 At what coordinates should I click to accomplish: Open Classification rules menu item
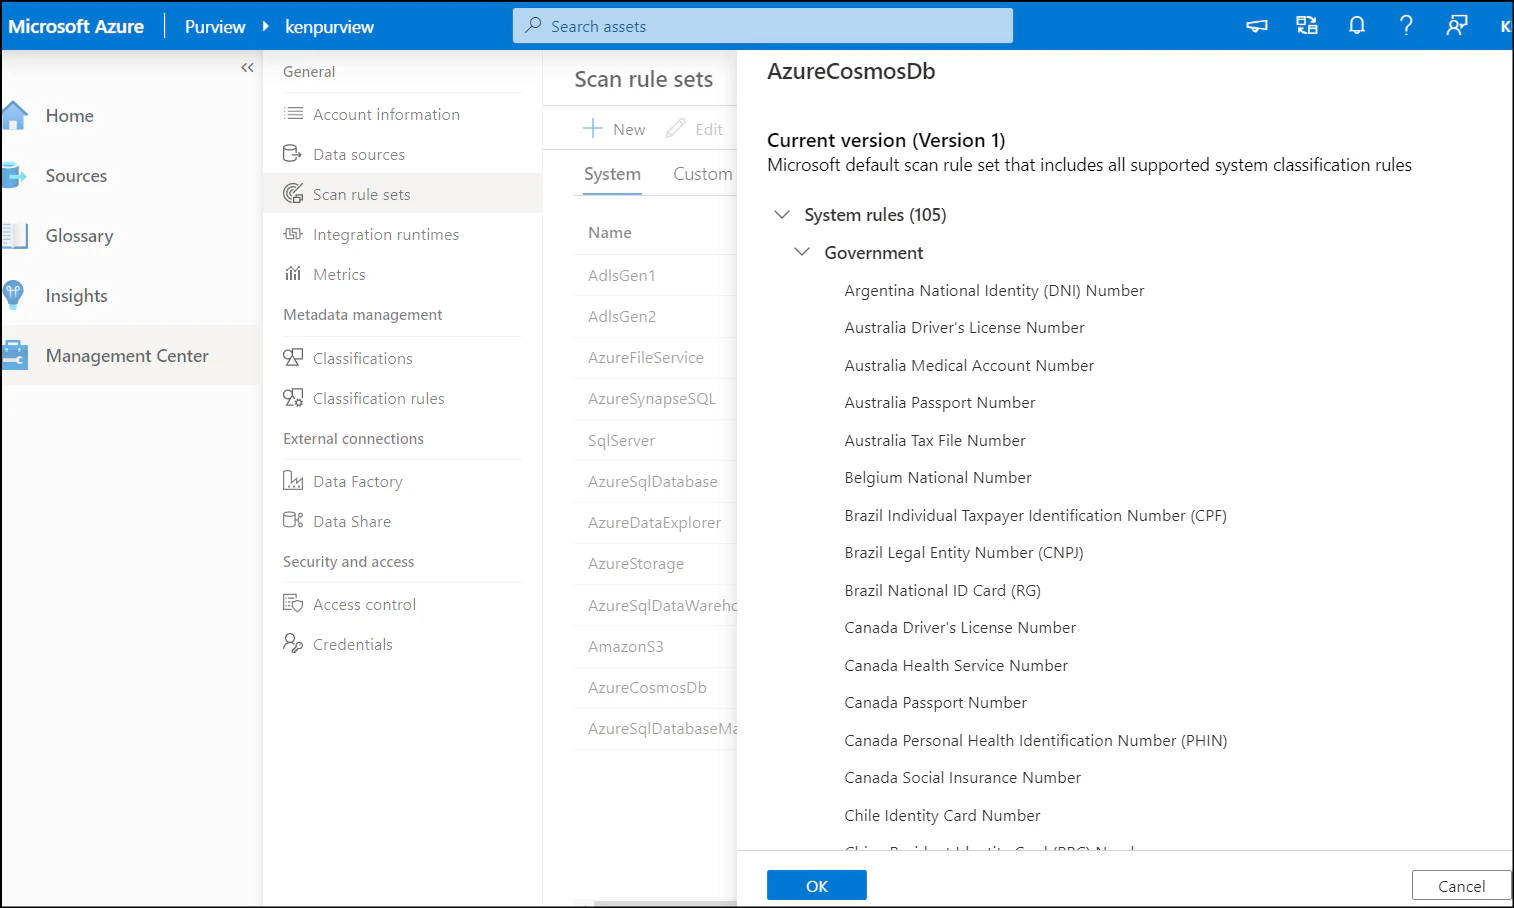pos(402,398)
